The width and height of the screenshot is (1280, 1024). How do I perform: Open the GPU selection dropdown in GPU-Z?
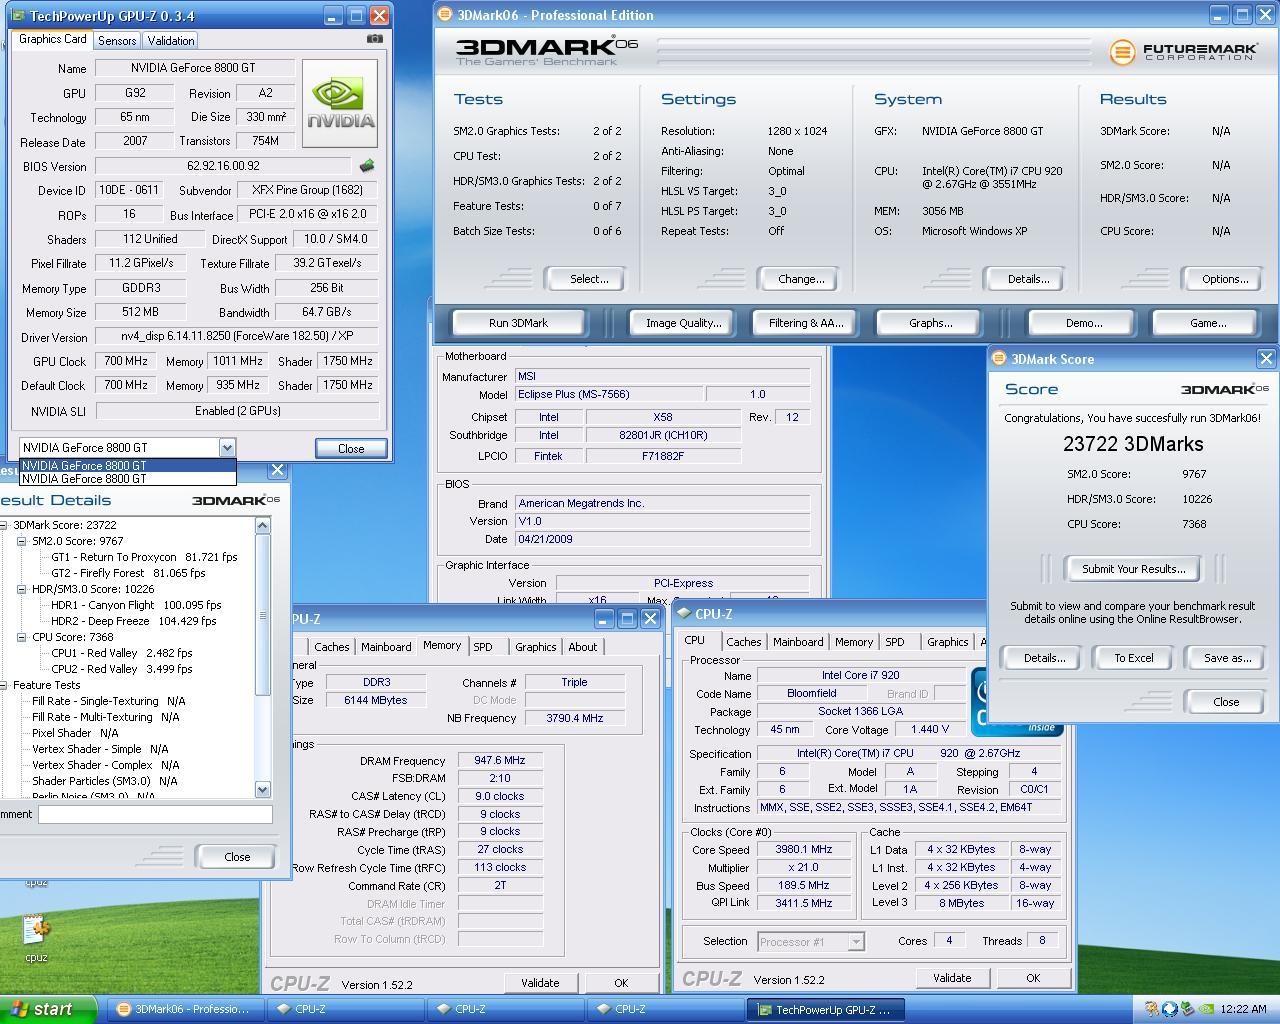227,448
